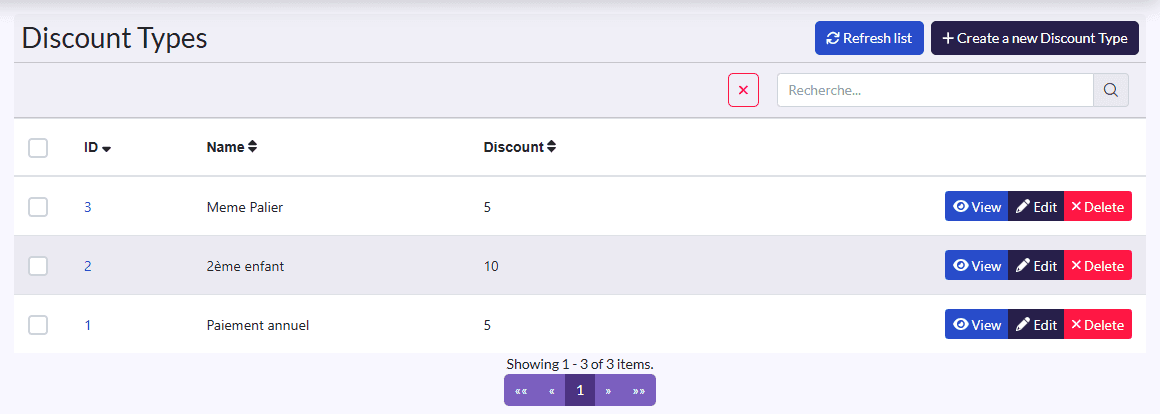View the Paiement annuel discount type
Viewport: 1160px width, 414px height.
977,325
